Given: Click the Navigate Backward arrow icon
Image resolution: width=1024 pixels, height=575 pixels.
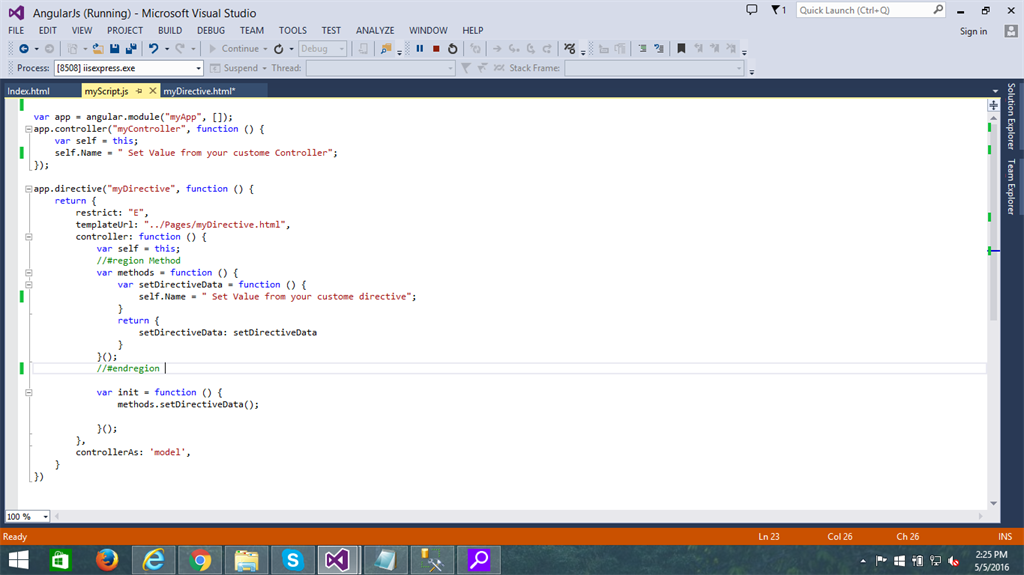Looking at the screenshot, I should click(x=24, y=49).
